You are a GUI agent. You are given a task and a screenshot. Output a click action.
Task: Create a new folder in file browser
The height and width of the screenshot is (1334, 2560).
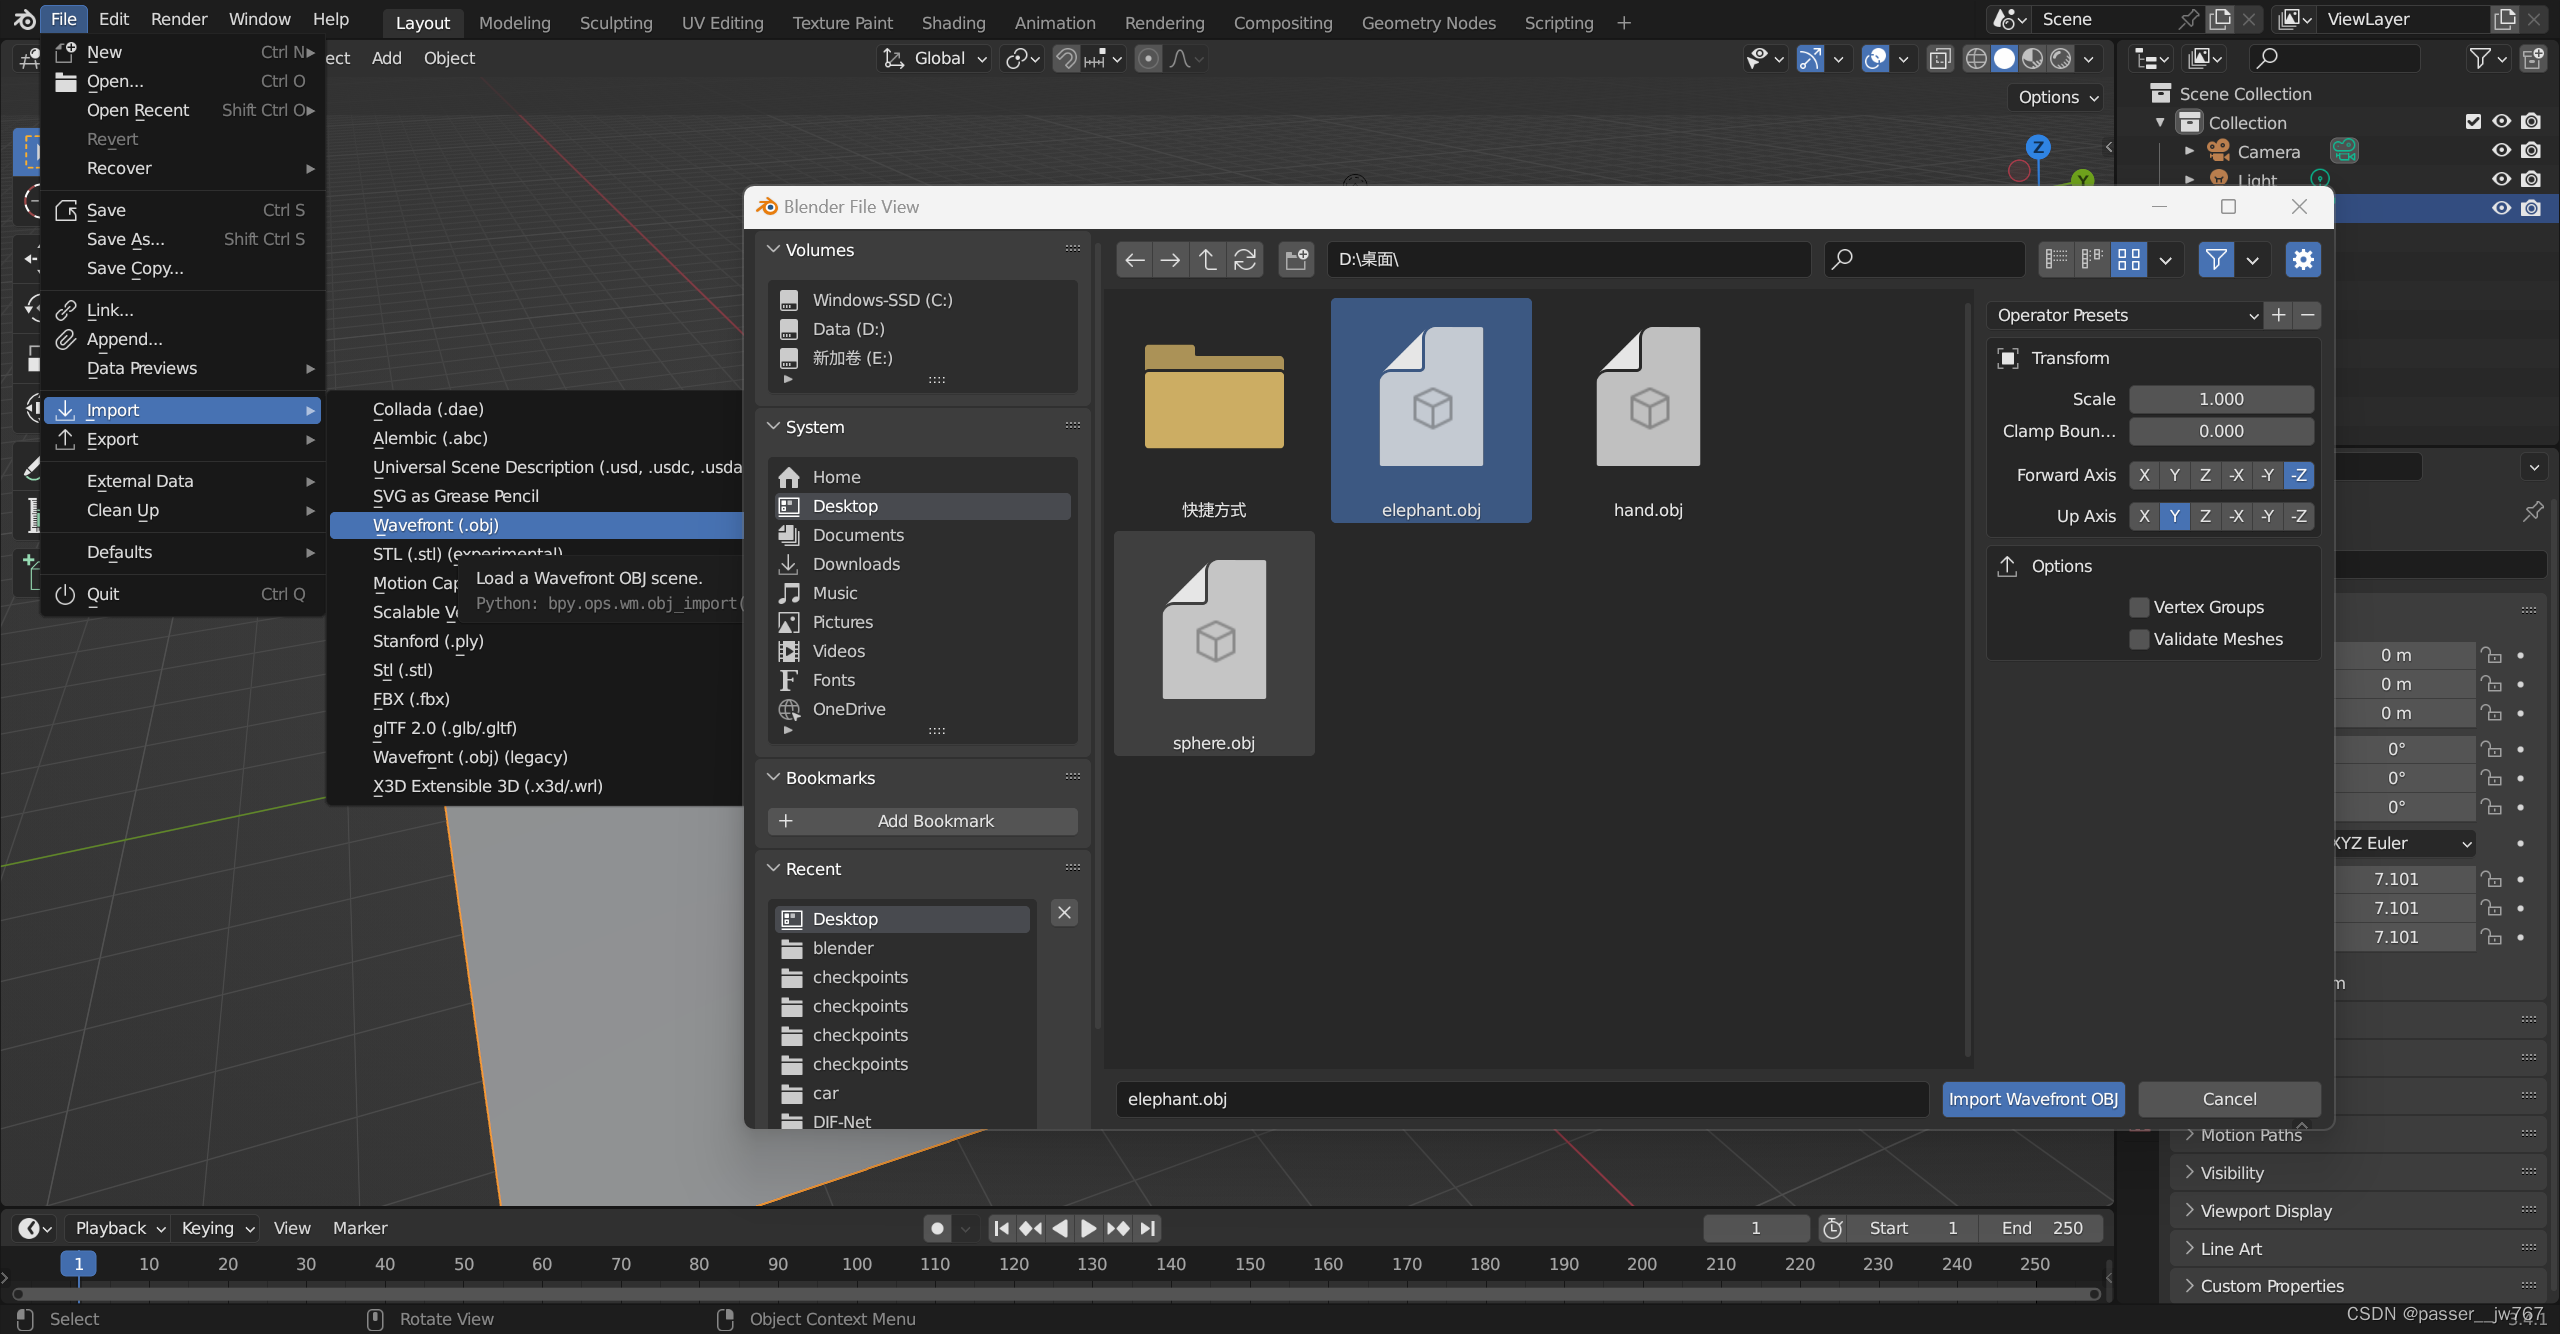pyautogui.click(x=1296, y=260)
